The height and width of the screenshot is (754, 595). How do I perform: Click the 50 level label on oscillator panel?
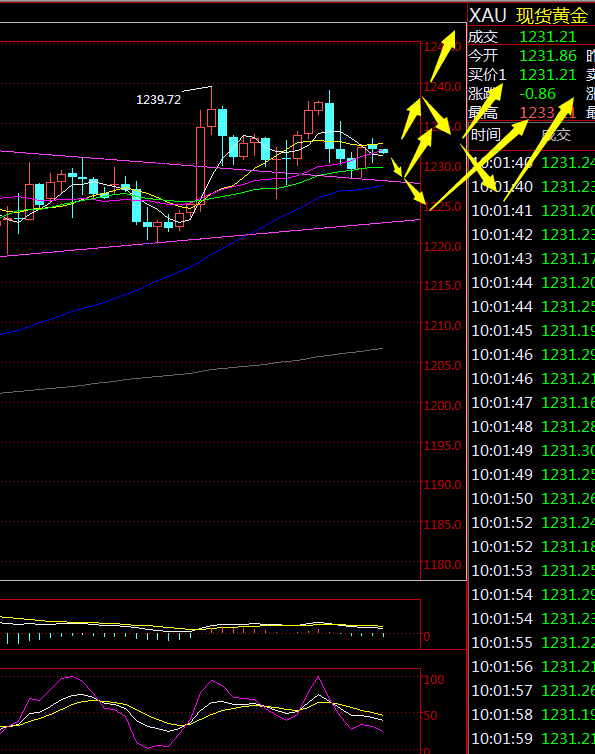tap(430, 716)
